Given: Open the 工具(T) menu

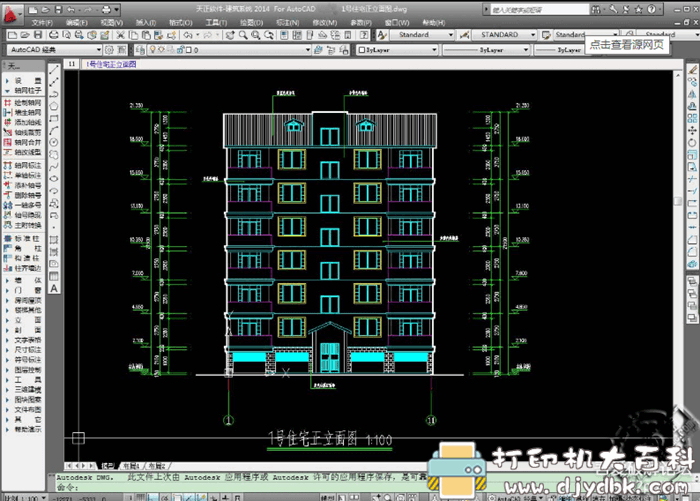Looking at the screenshot, I should click(x=216, y=22).
